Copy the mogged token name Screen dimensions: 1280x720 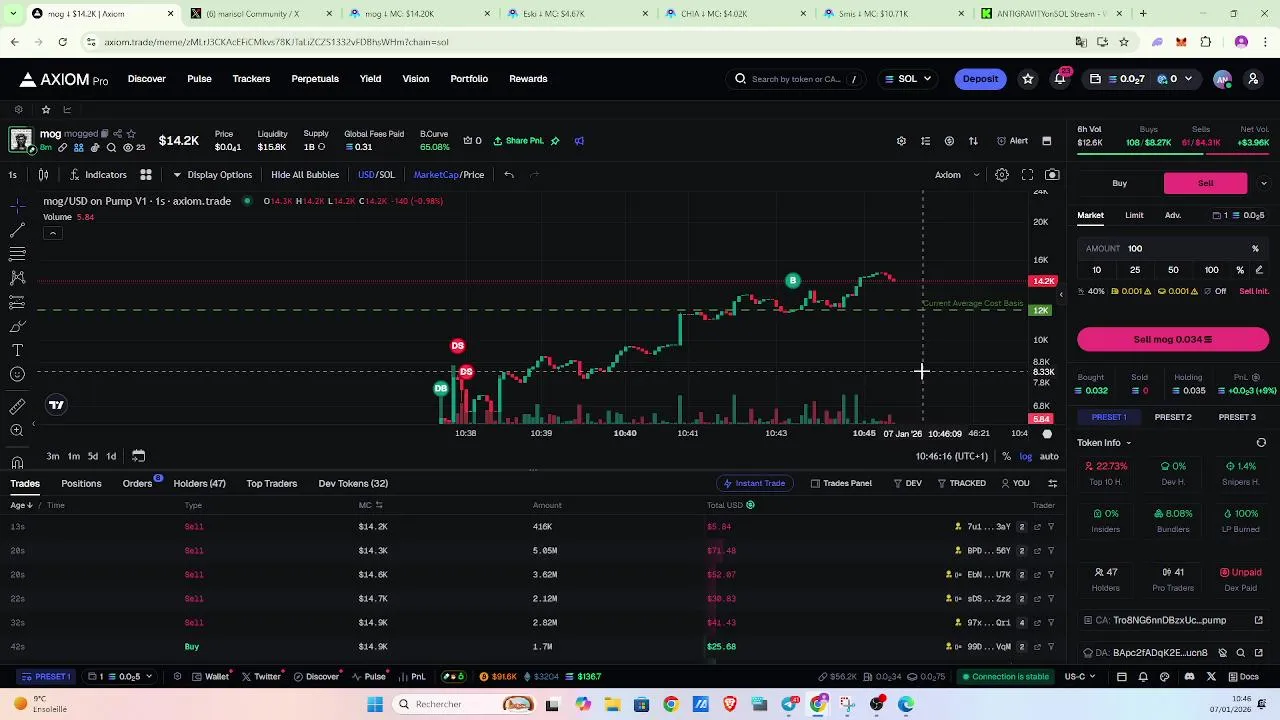point(104,134)
